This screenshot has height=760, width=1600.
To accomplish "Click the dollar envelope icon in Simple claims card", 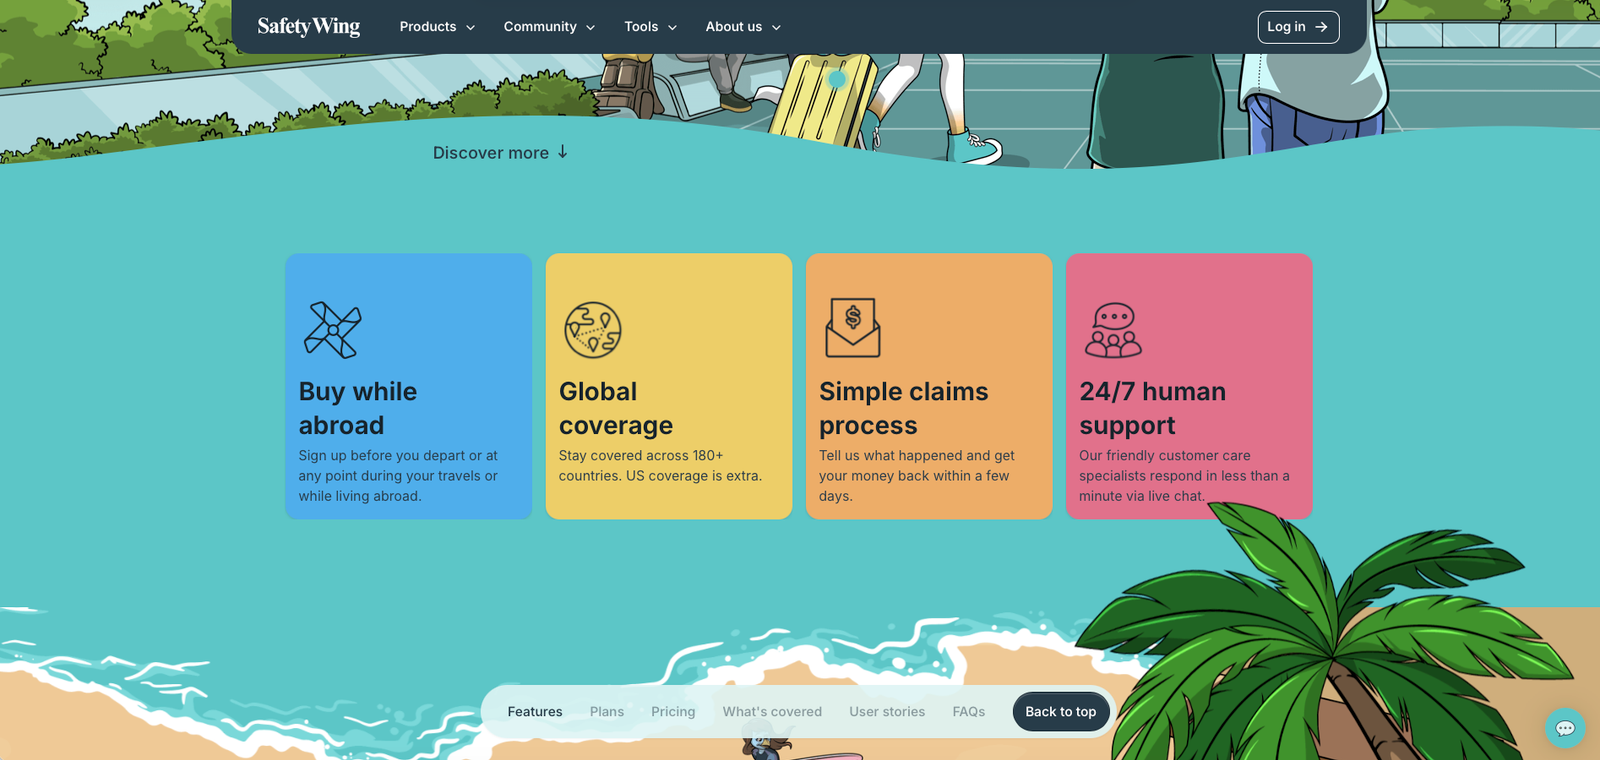I will [853, 328].
